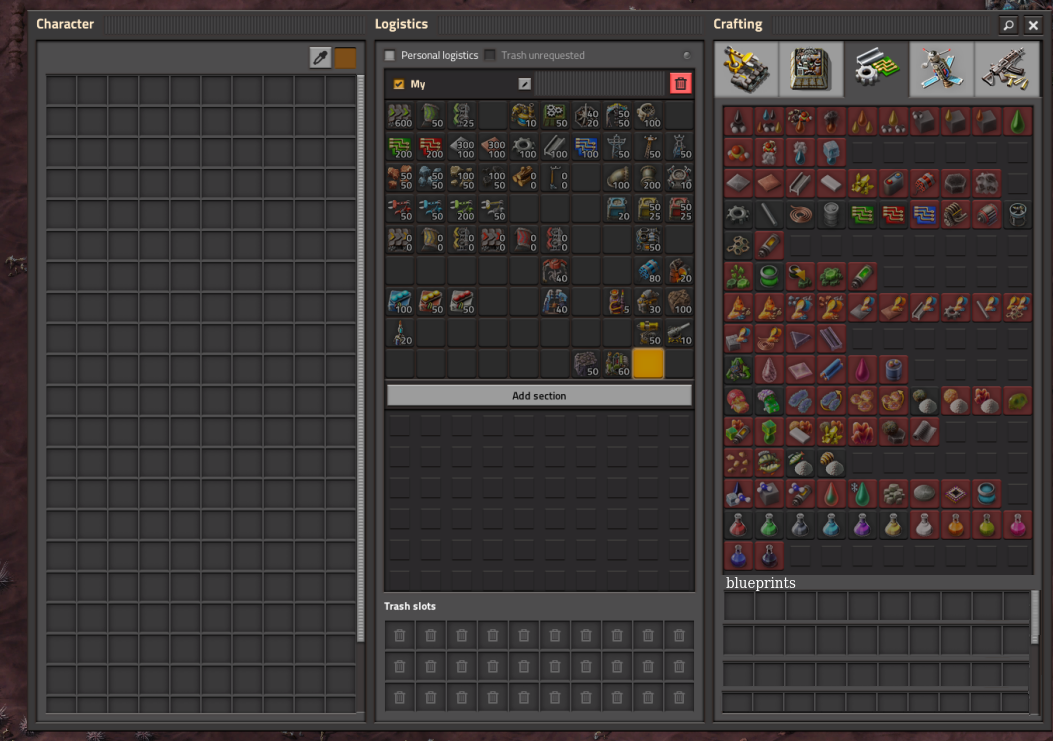
Task: Open the Combat crafting category tab
Action: pyautogui.click(x=1007, y=69)
